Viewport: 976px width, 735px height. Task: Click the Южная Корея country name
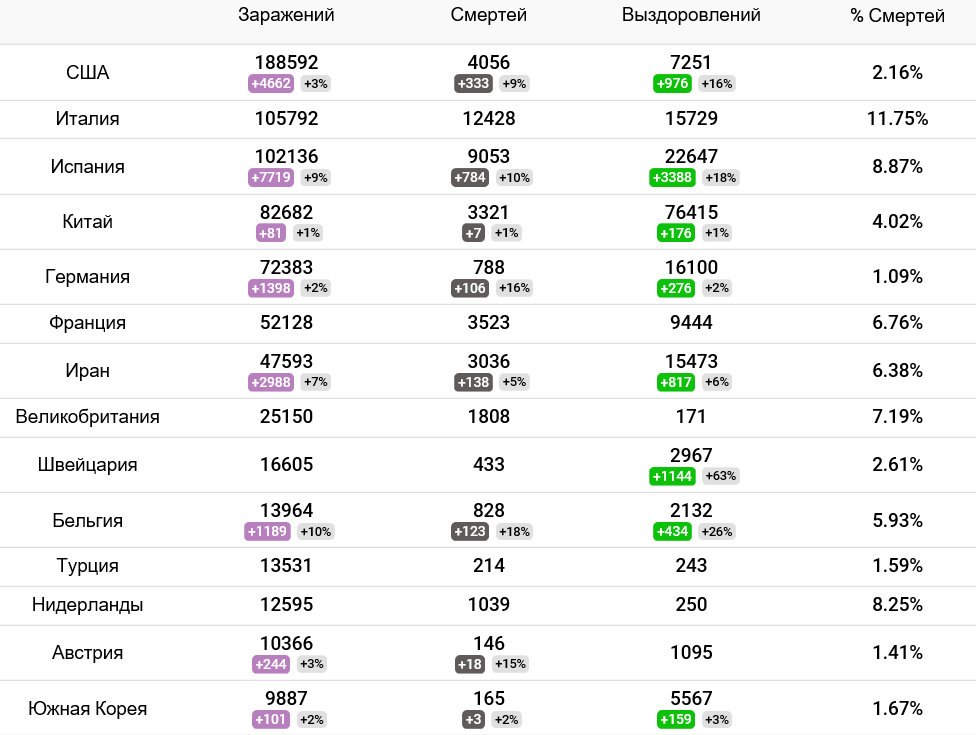click(87, 709)
